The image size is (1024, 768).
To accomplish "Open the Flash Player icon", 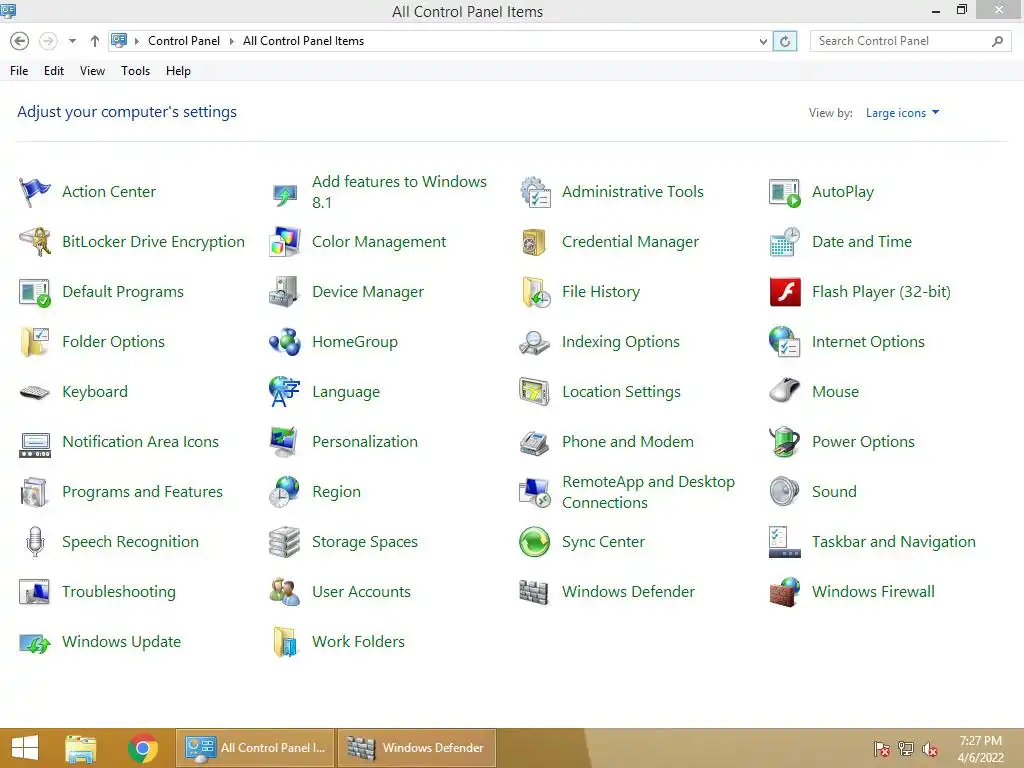I will 785,292.
